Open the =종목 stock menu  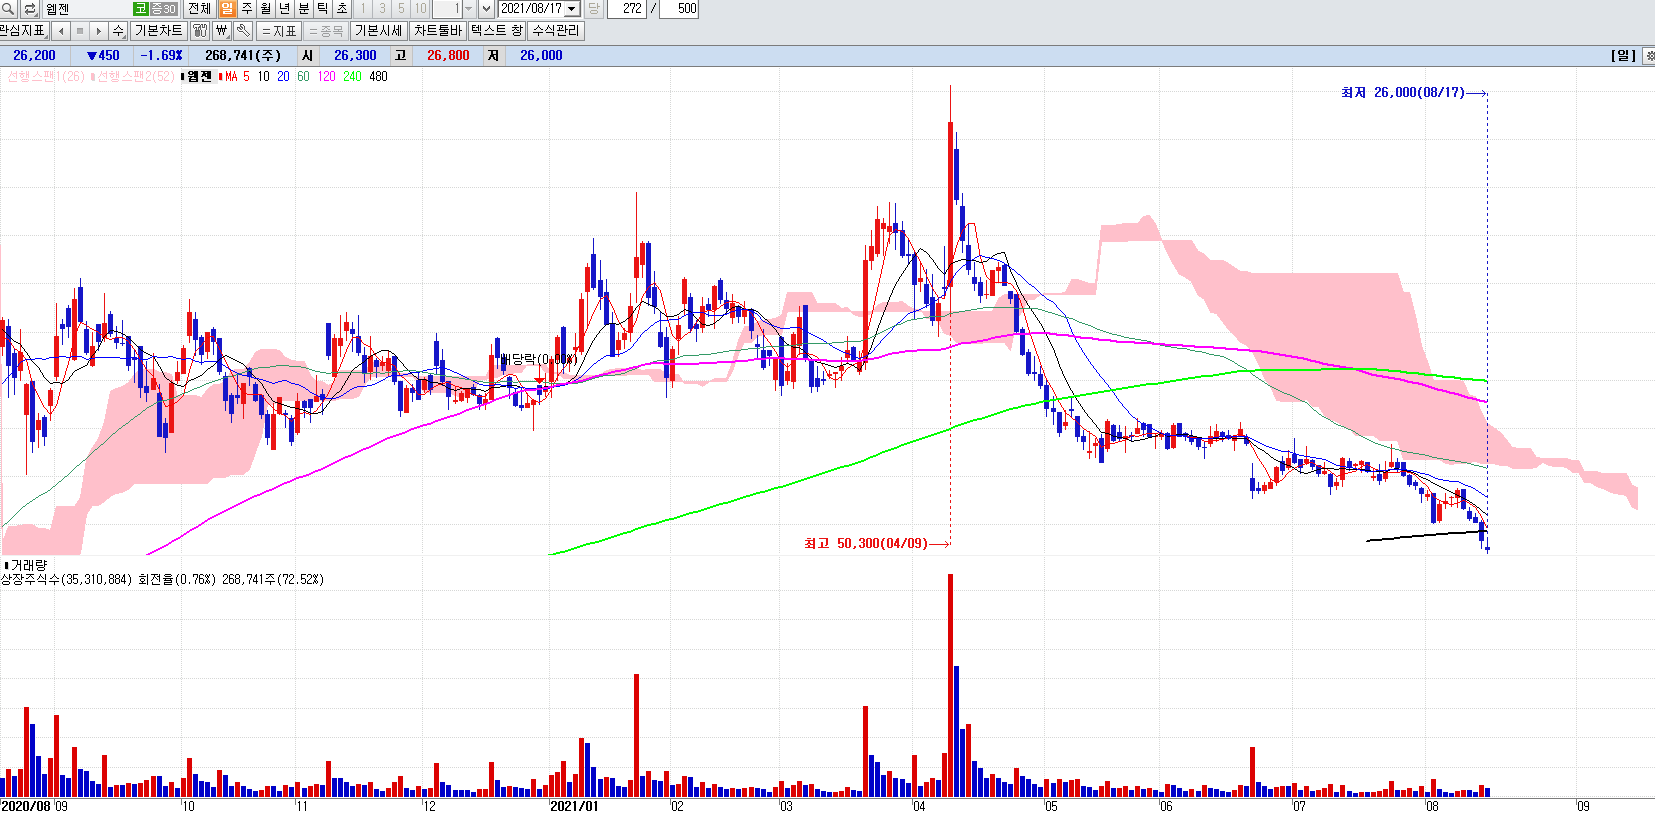pos(326,30)
